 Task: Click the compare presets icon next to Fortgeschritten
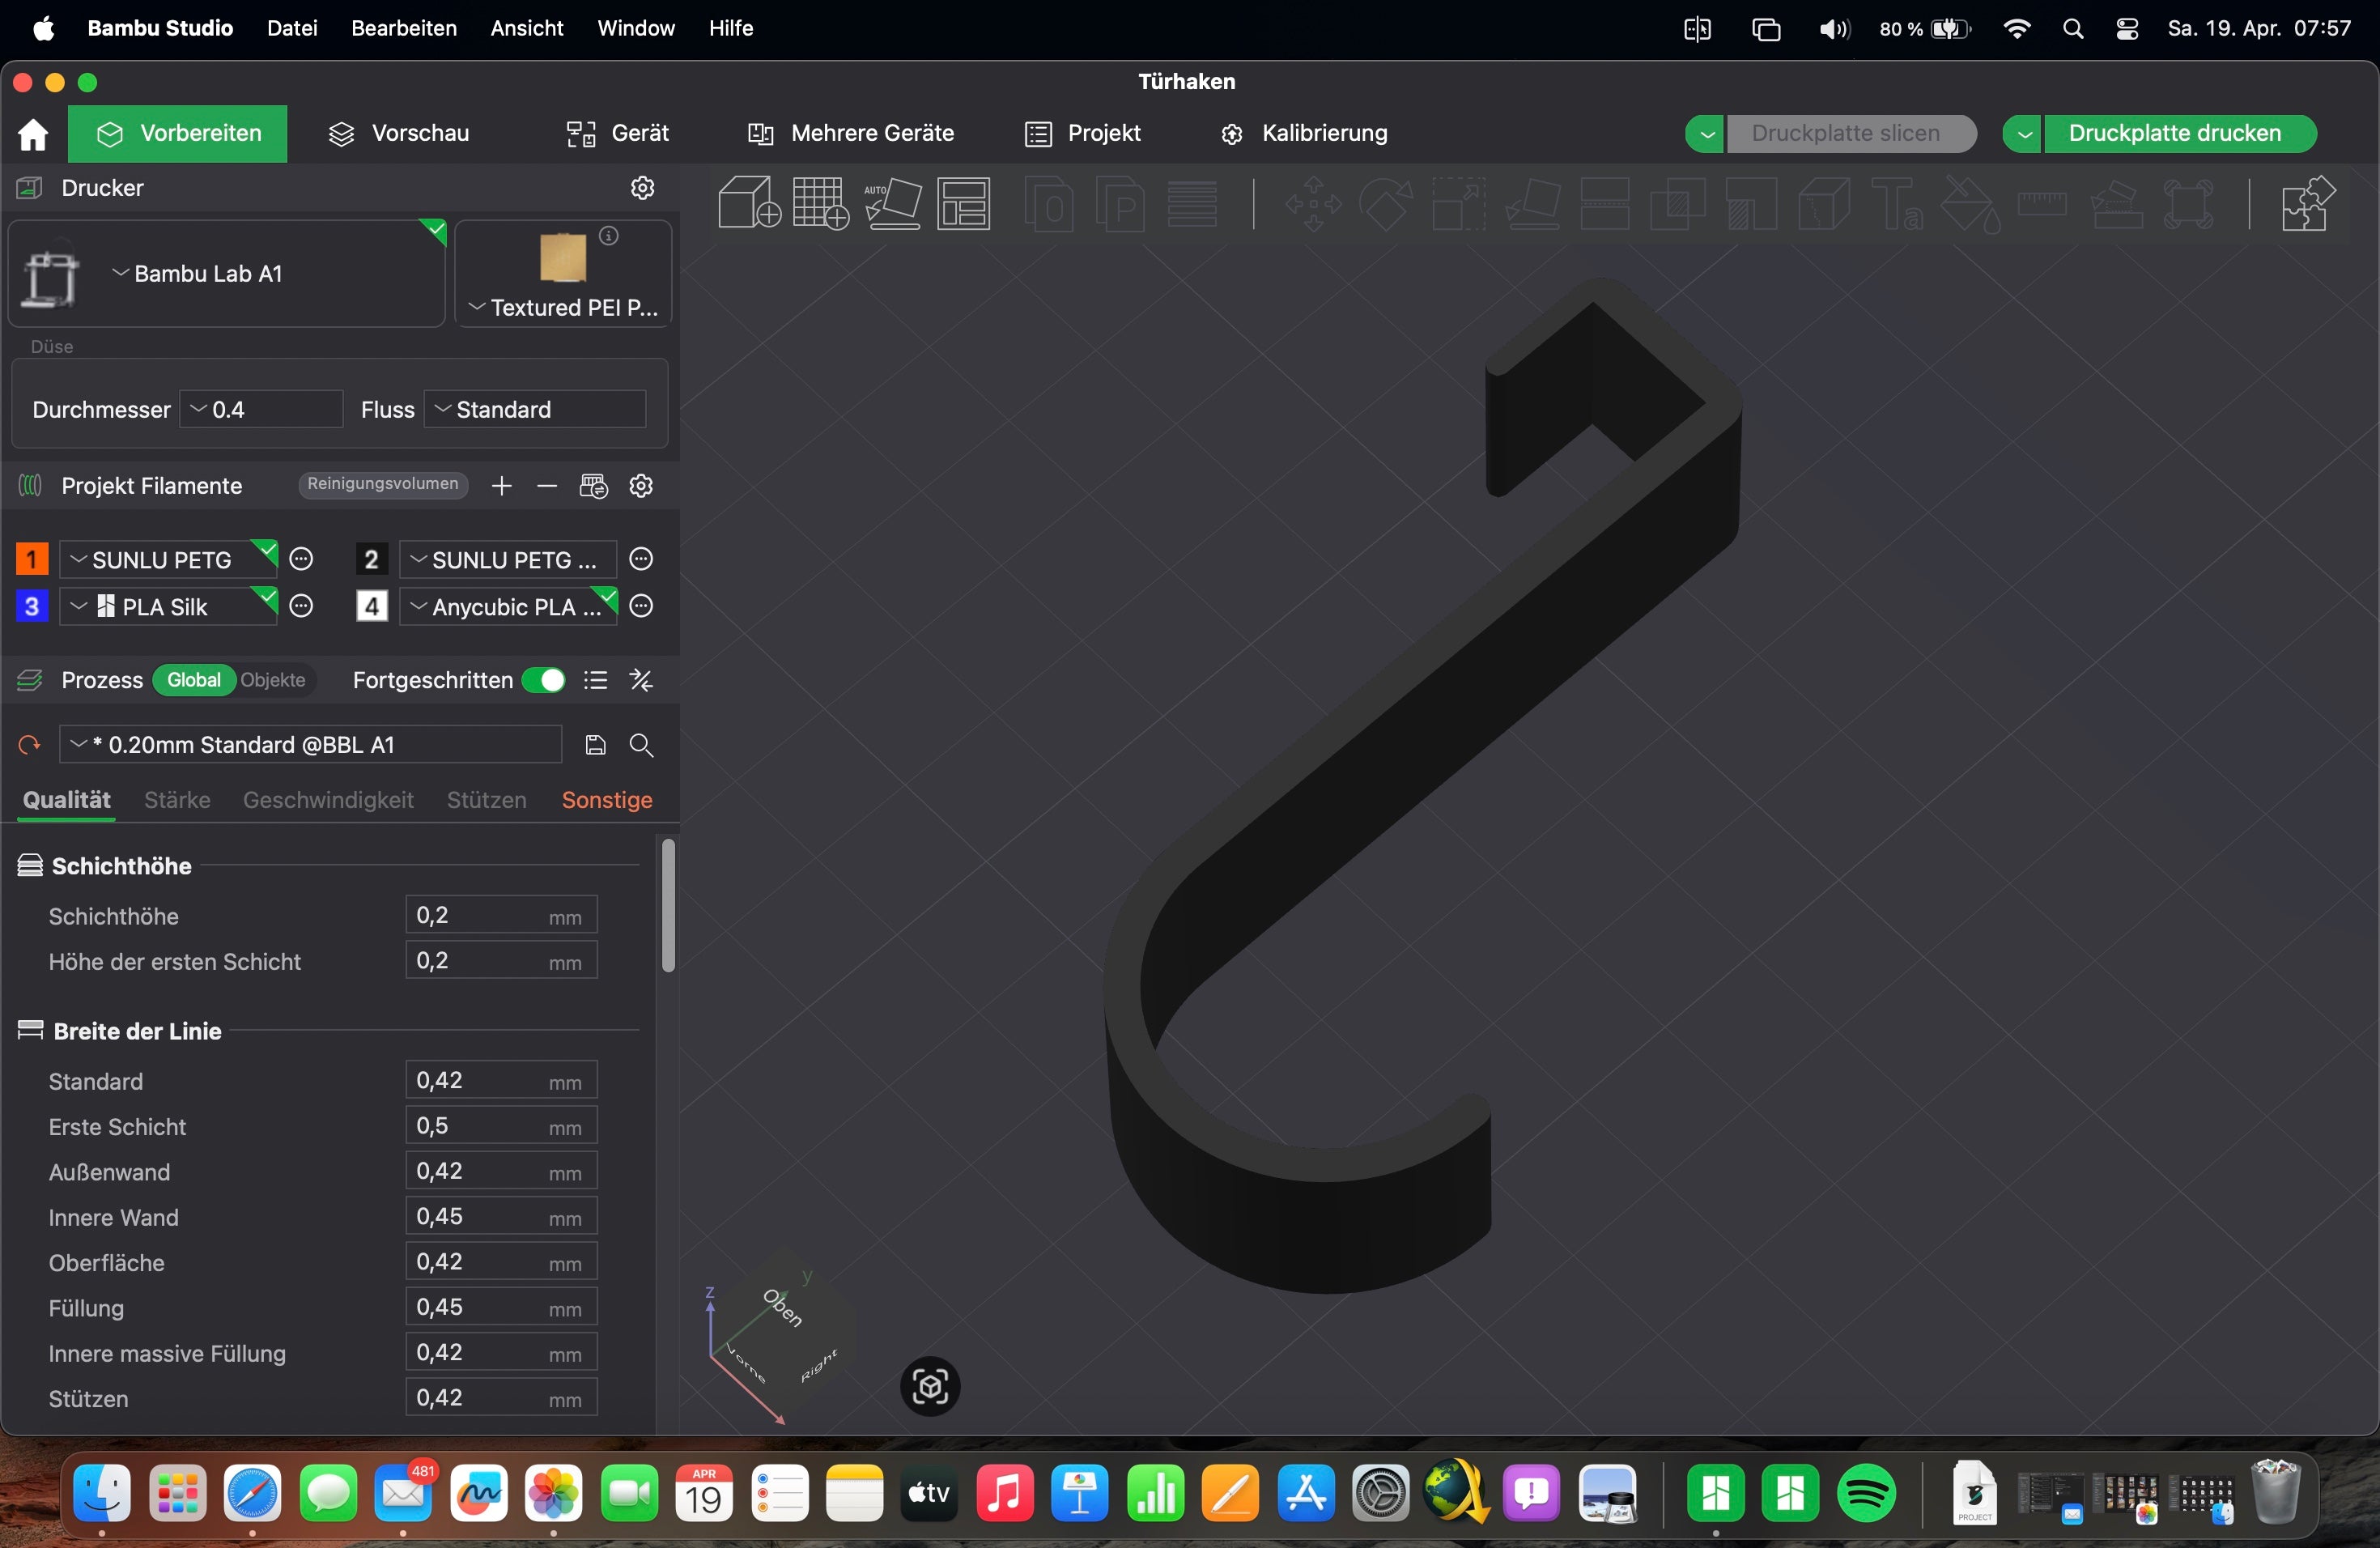coord(641,681)
